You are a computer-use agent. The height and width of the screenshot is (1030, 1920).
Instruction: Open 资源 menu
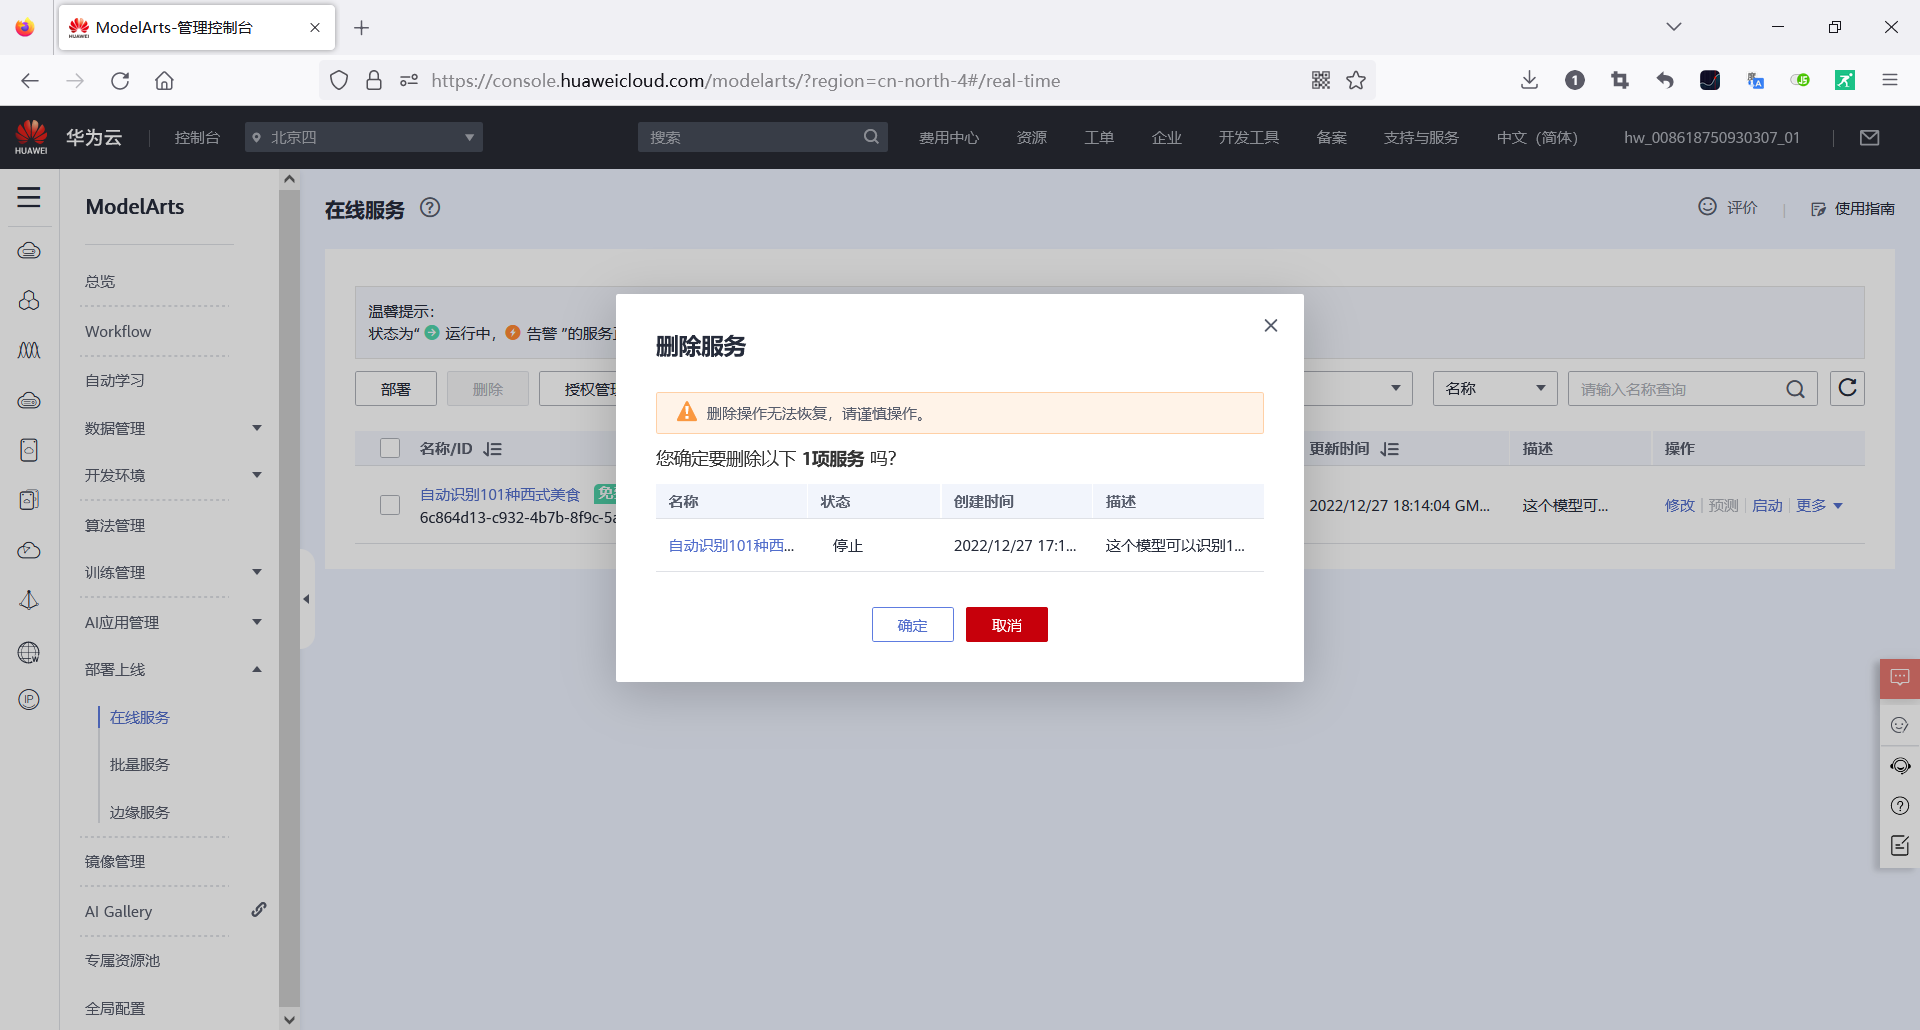(1032, 137)
